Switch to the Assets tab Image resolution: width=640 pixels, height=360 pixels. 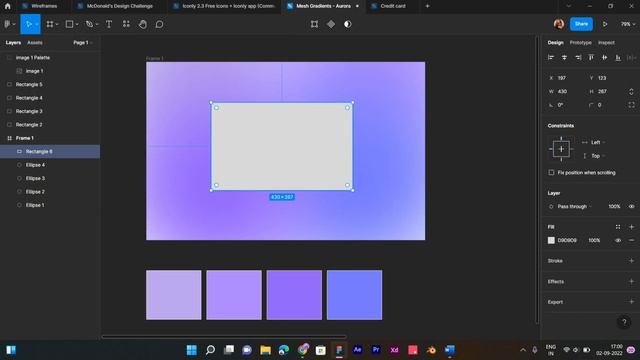[x=35, y=42]
